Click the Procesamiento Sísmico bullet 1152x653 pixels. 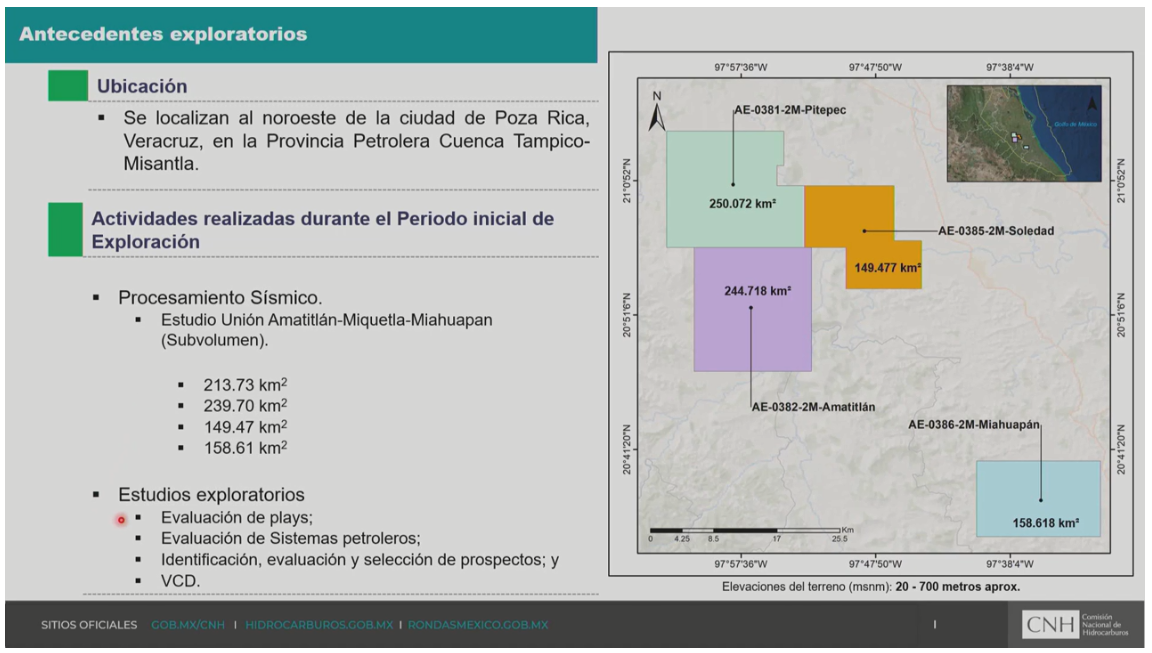pyautogui.click(x=220, y=297)
